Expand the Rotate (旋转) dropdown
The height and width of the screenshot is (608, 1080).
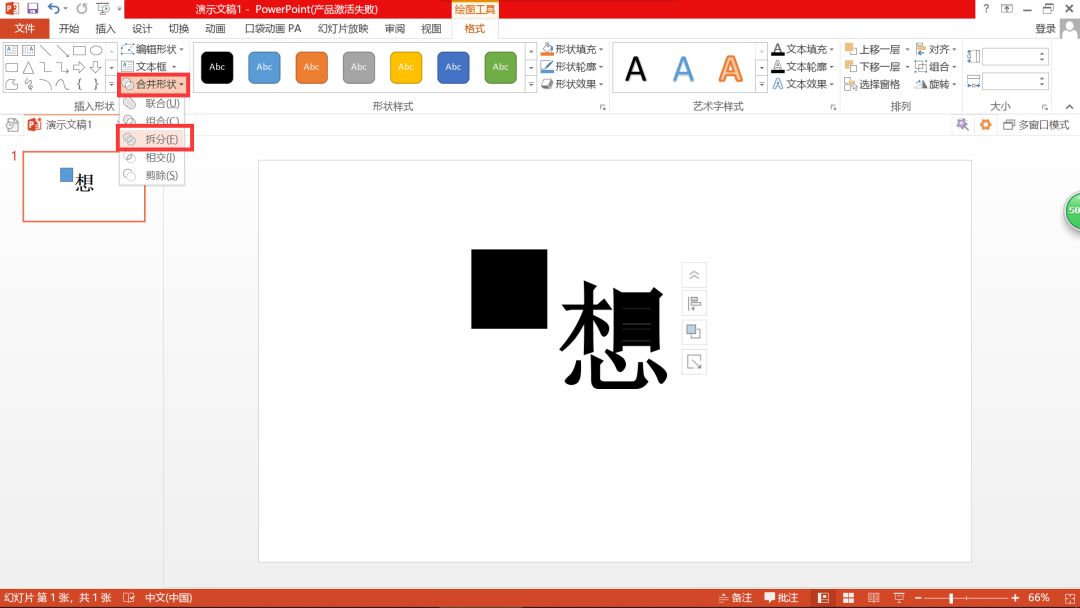click(937, 85)
